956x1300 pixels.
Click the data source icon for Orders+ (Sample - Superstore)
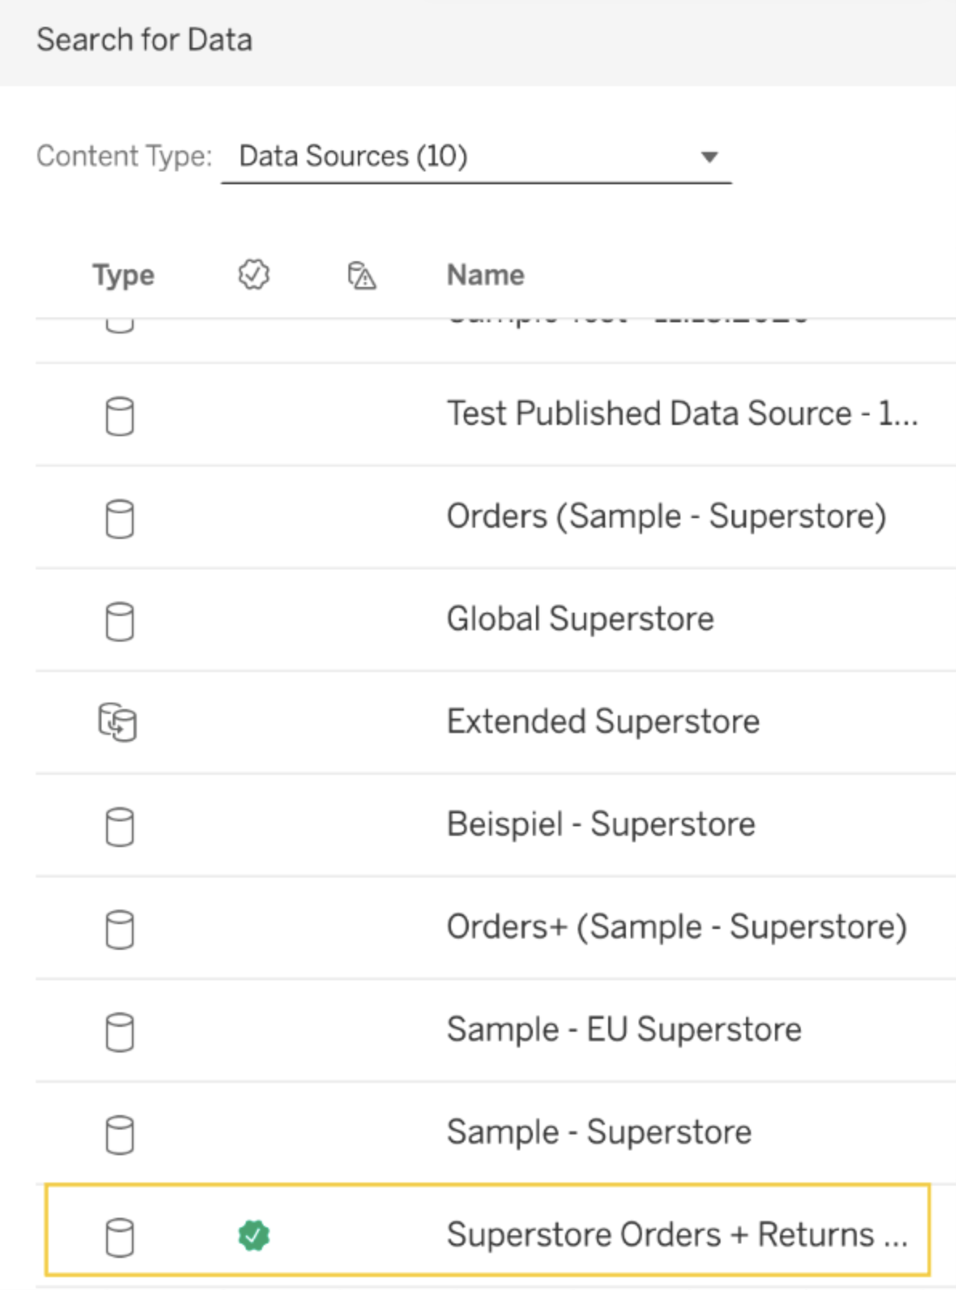[119, 926]
